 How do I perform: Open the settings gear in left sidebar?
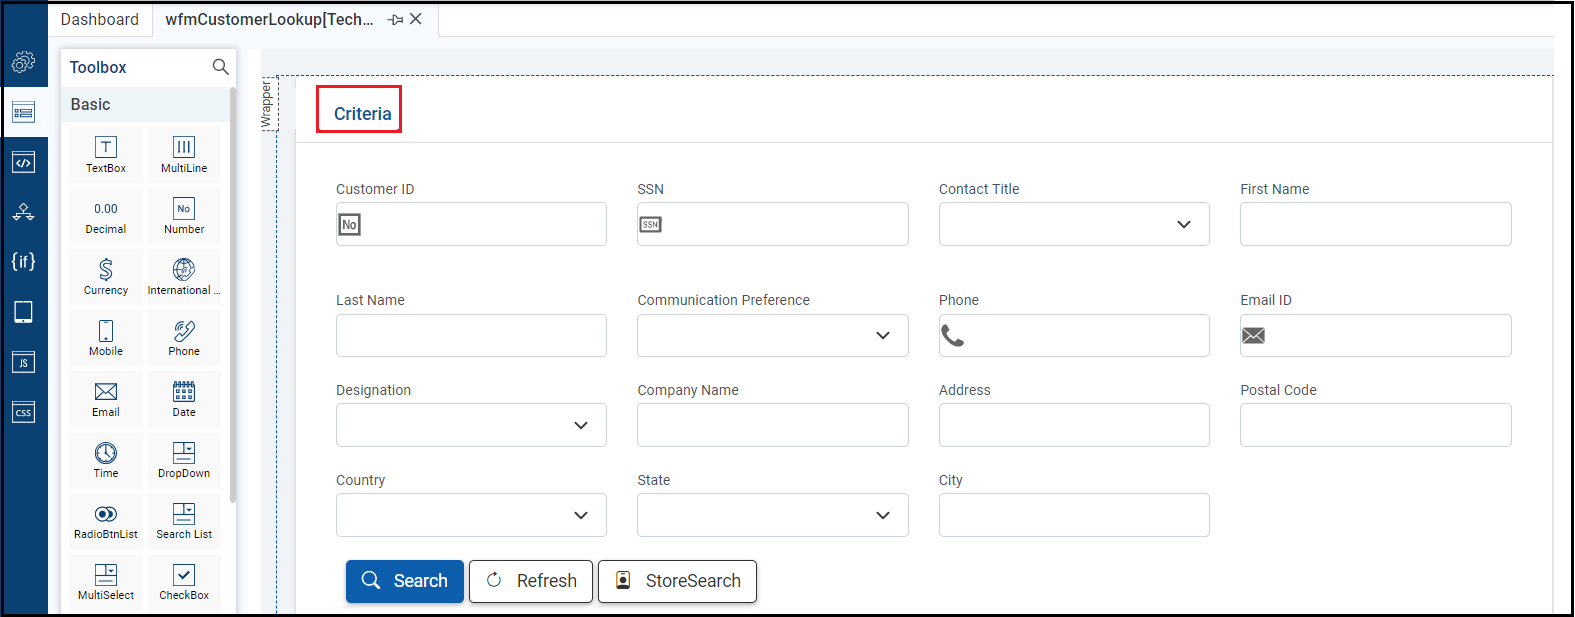point(24,62)
